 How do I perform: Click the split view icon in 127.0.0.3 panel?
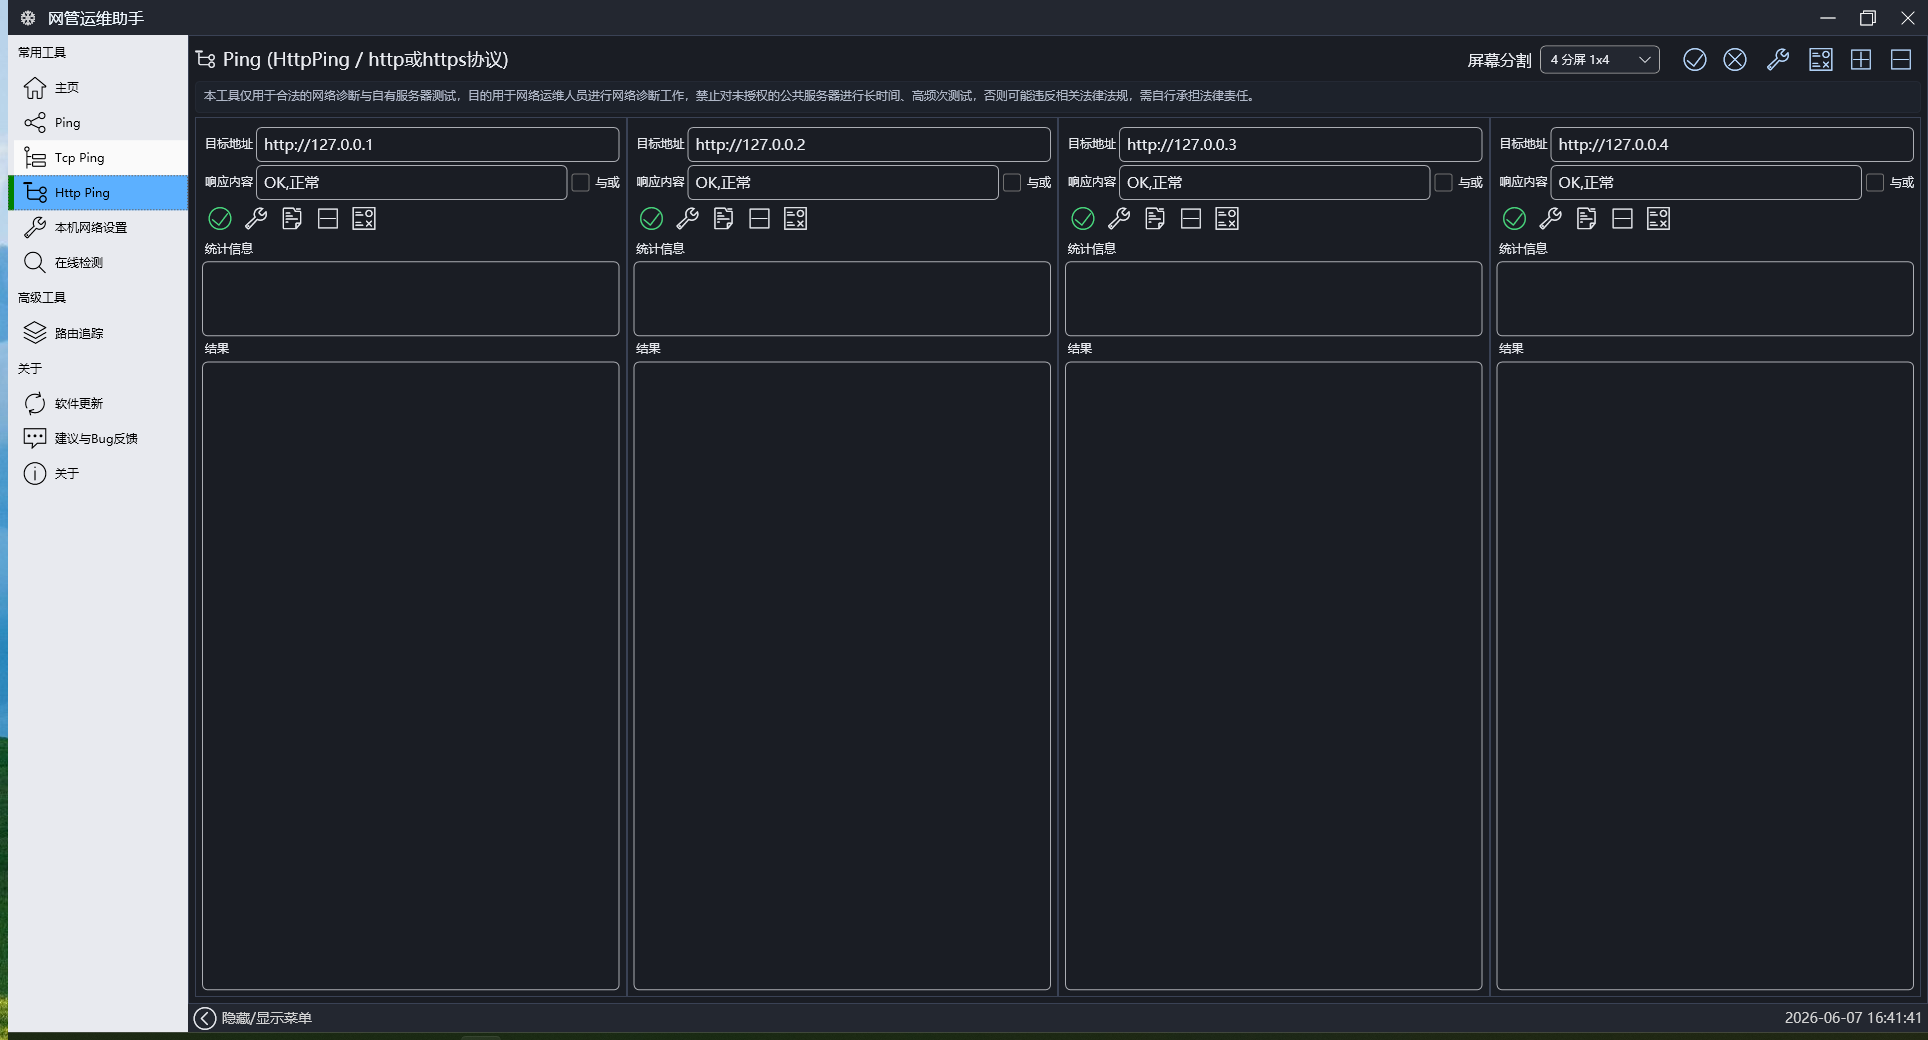pos(1191,218)
